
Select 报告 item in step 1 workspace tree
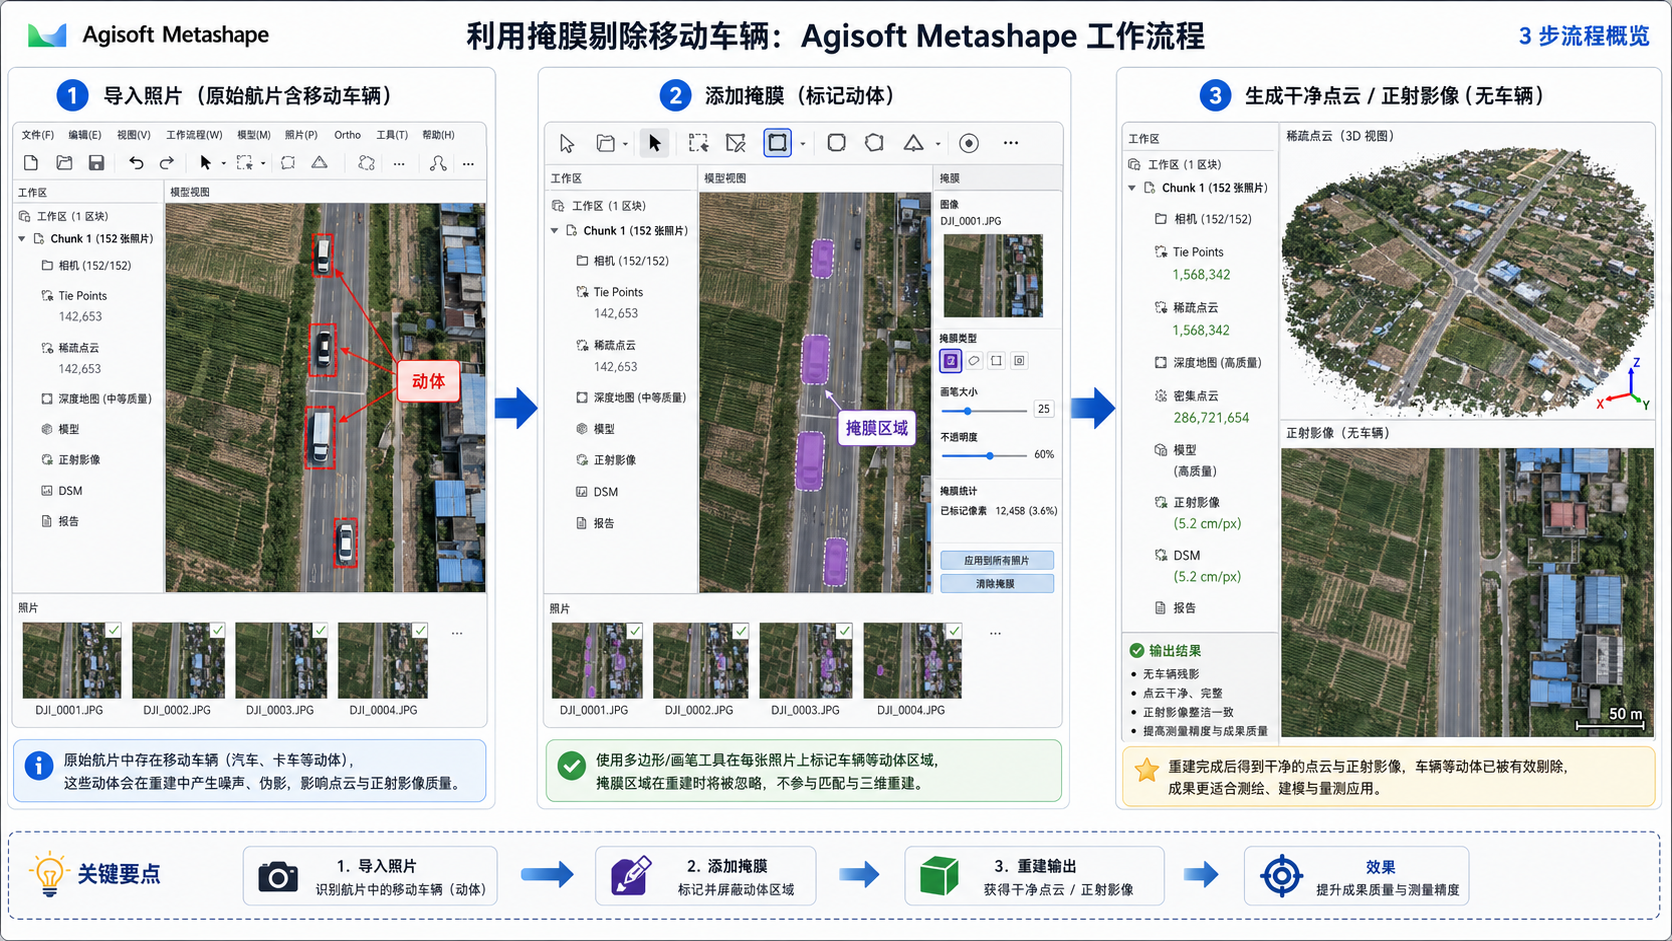pyautogui.click(x=60, y=521)
